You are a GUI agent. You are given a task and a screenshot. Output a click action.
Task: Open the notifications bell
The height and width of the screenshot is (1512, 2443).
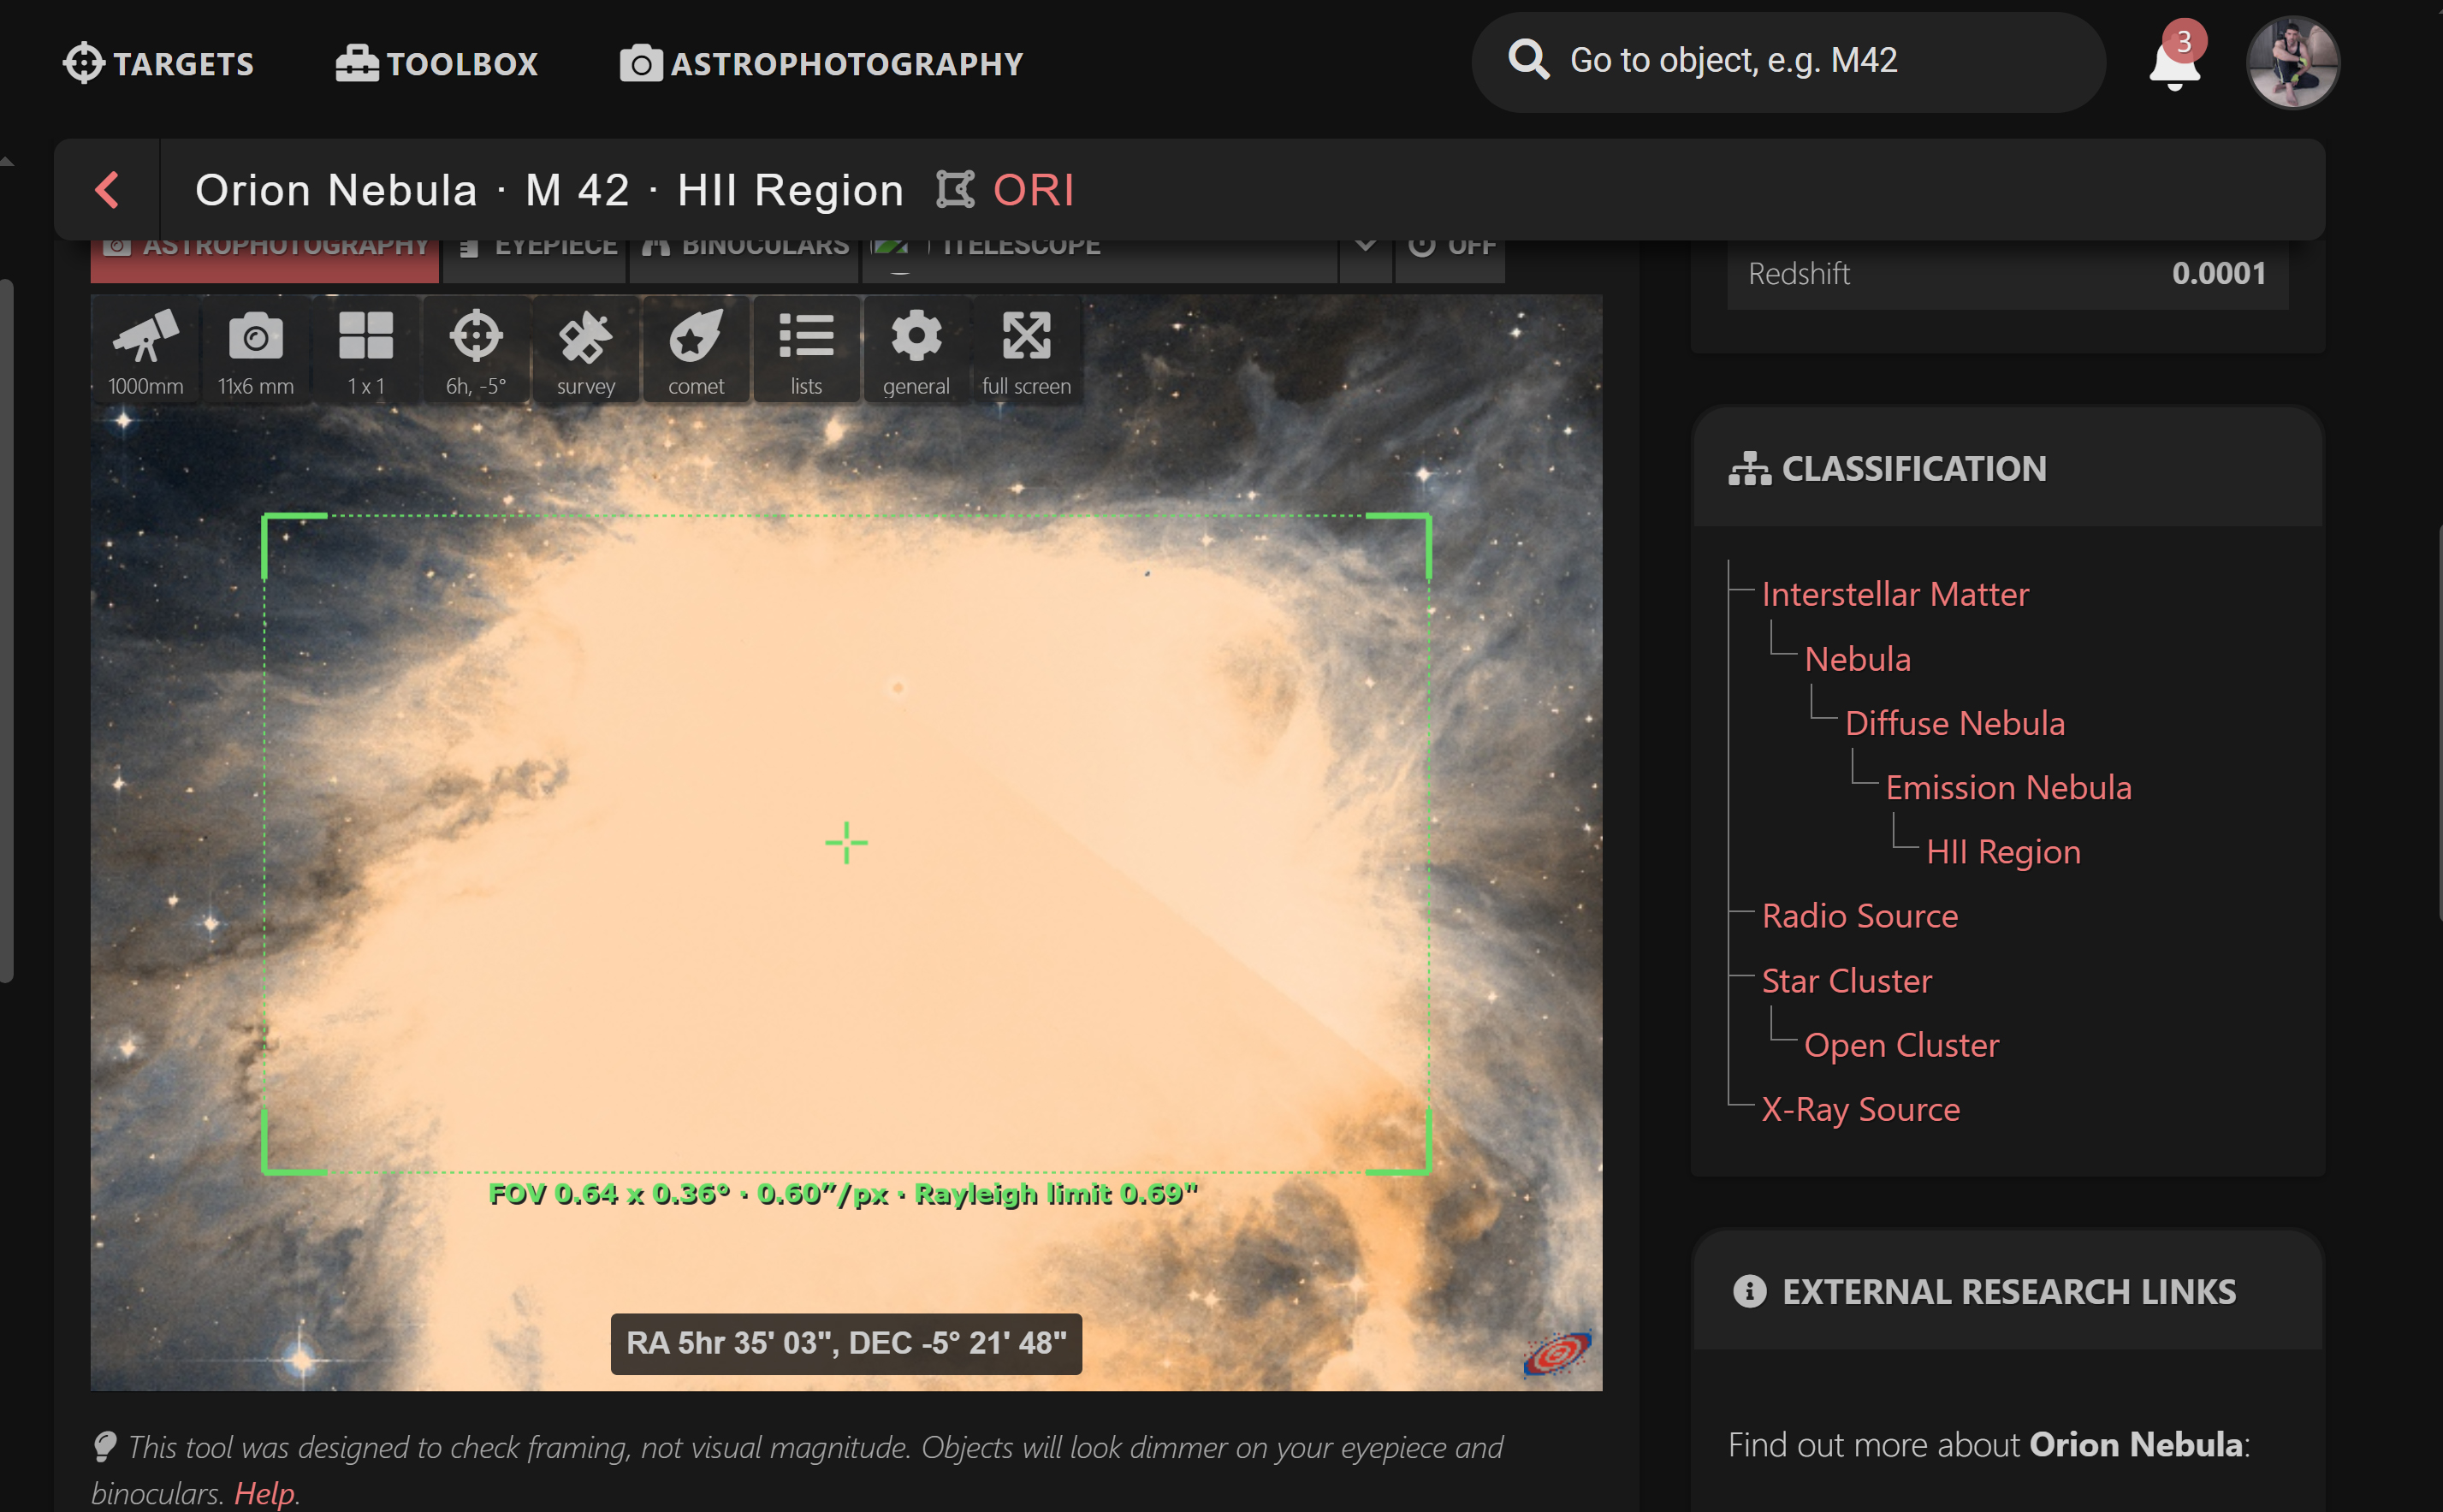click(2174, 64)
